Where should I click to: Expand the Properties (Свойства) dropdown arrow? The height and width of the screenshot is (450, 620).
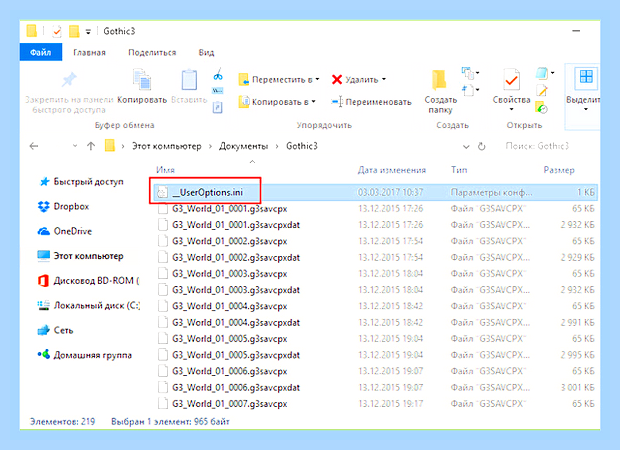(x=511, y=110)
